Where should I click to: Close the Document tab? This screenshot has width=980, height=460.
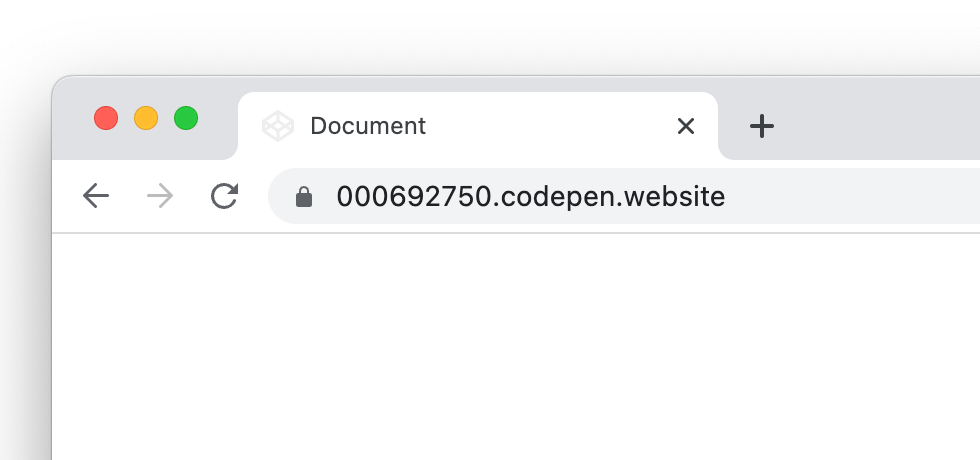click(x=685, y=126)
